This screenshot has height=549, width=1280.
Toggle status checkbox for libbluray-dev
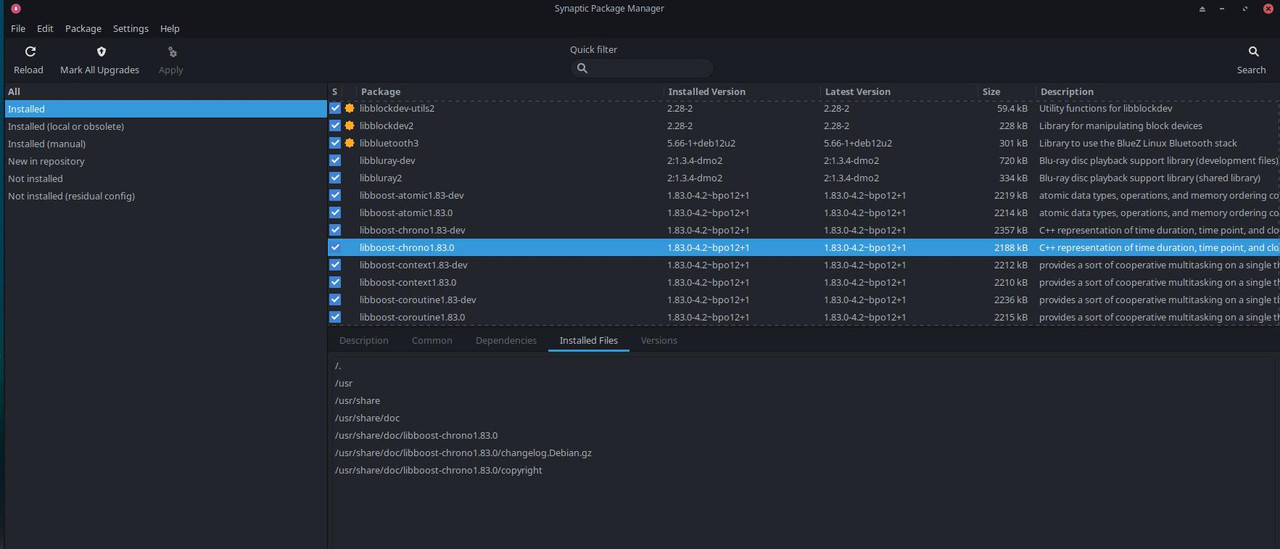335,161
